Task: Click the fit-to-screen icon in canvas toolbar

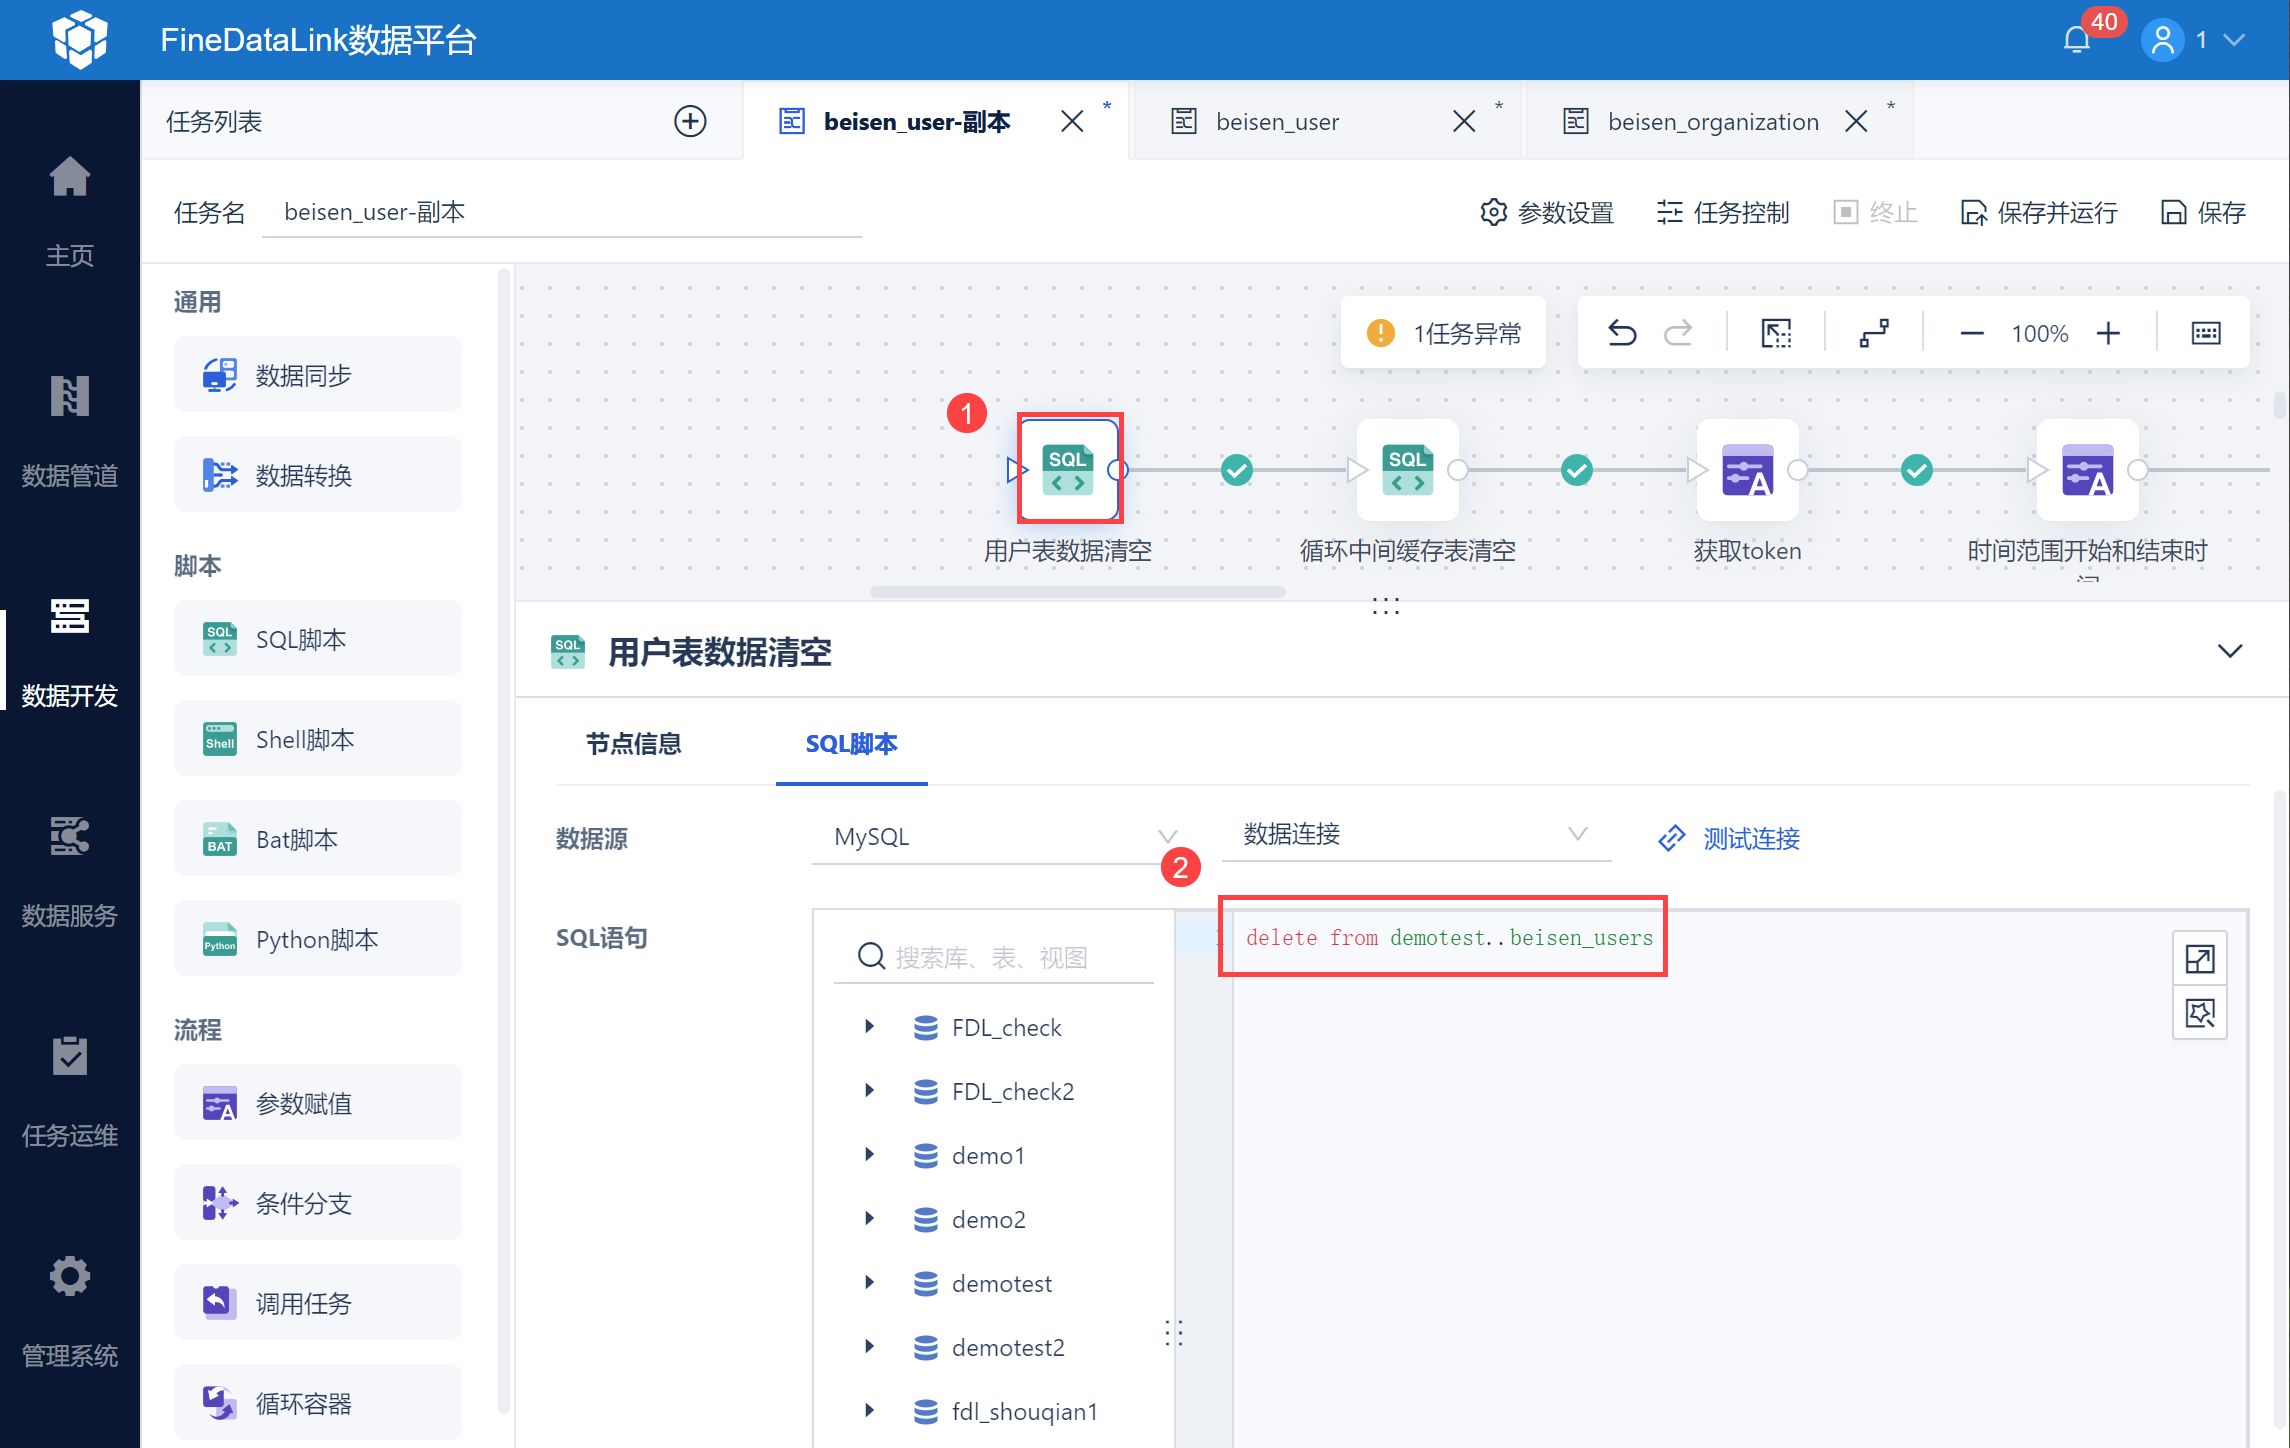Action: [x=1776, y=333]
